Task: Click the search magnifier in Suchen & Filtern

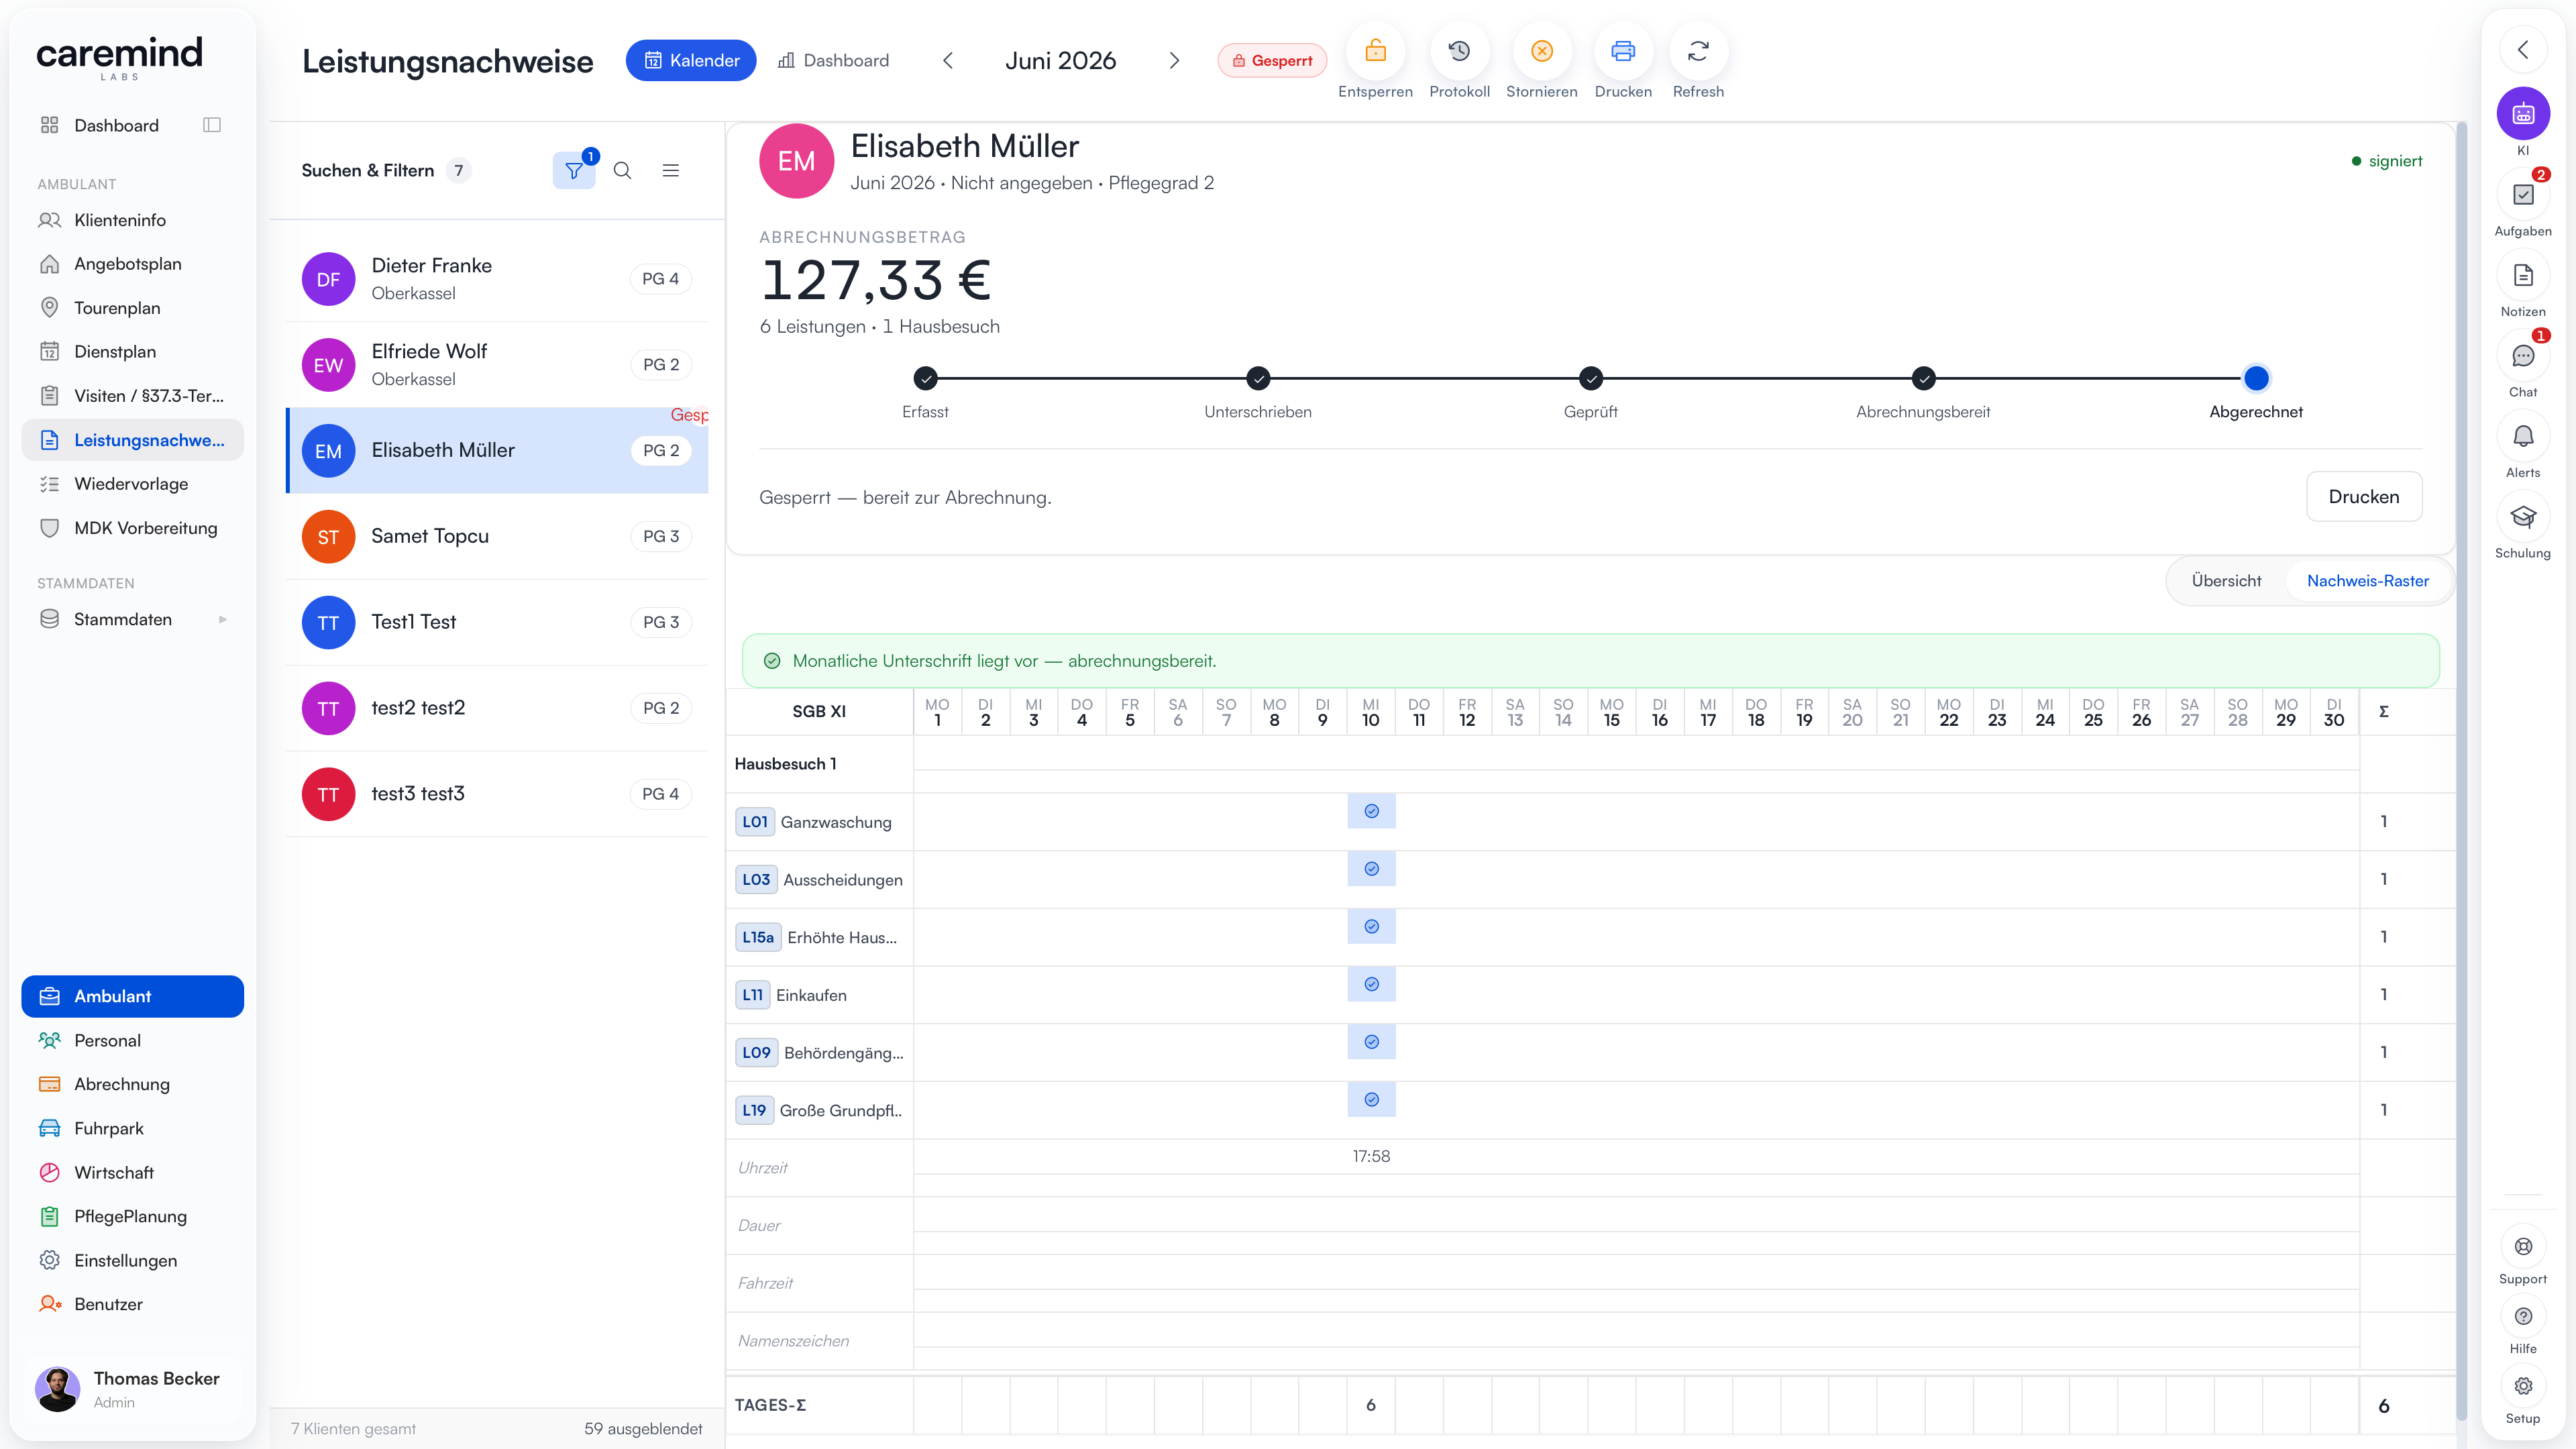Action: point(622,171)
